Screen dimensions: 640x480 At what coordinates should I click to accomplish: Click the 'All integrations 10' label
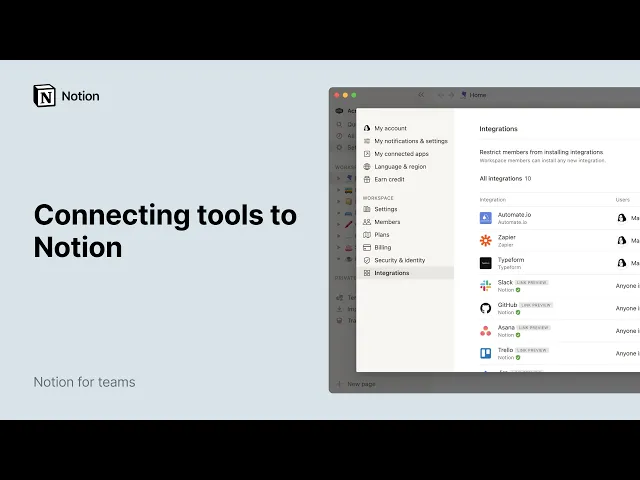coord(505,178)
